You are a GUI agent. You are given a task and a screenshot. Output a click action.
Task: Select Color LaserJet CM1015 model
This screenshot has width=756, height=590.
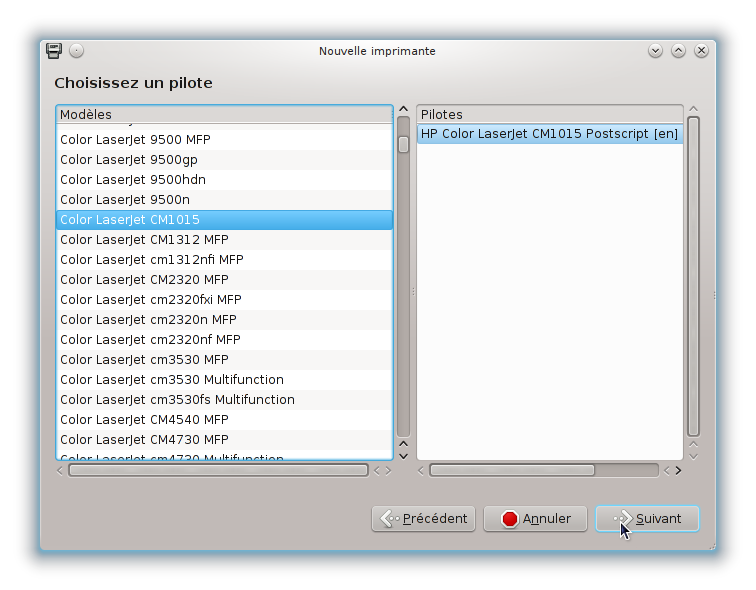click(x=224, y=220)
